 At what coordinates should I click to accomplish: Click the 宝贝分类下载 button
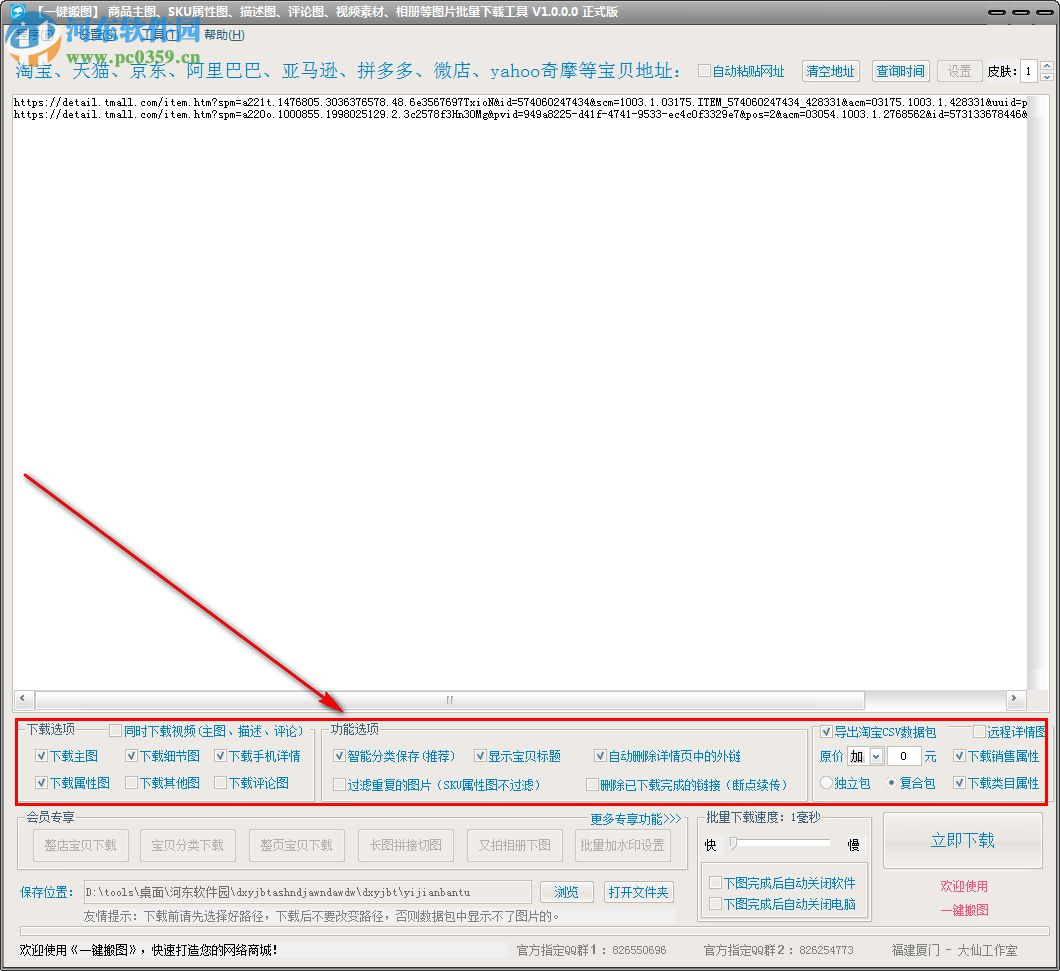(x=188, y=845)
